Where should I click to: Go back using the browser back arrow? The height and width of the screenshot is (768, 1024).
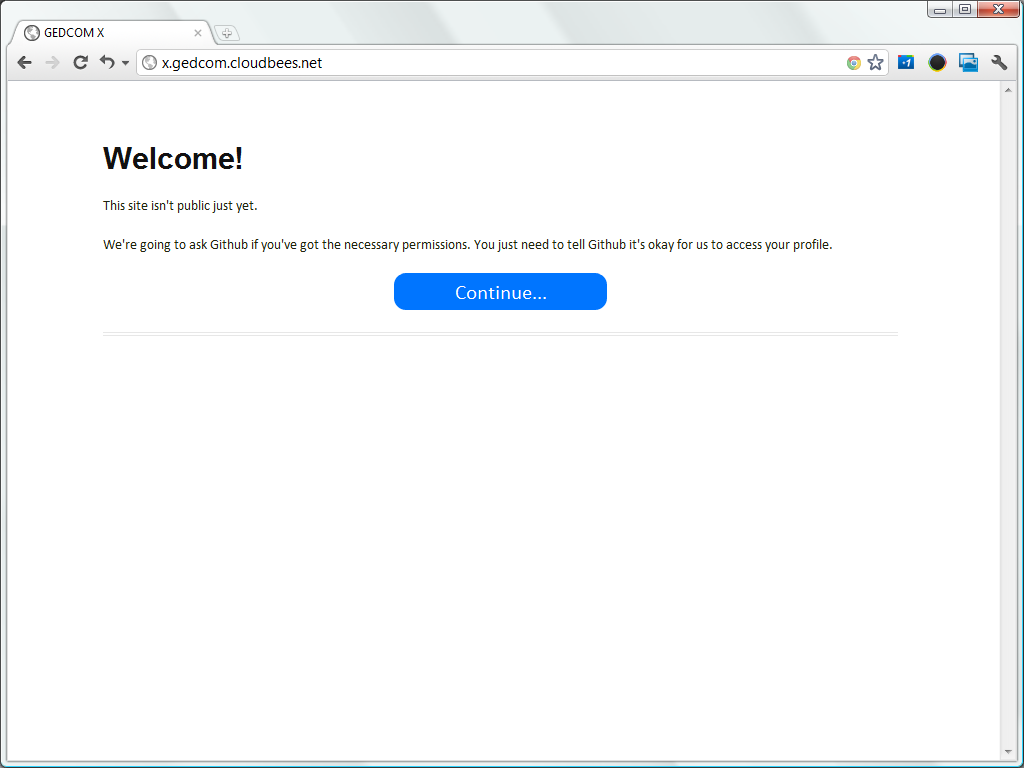(25, 63)
